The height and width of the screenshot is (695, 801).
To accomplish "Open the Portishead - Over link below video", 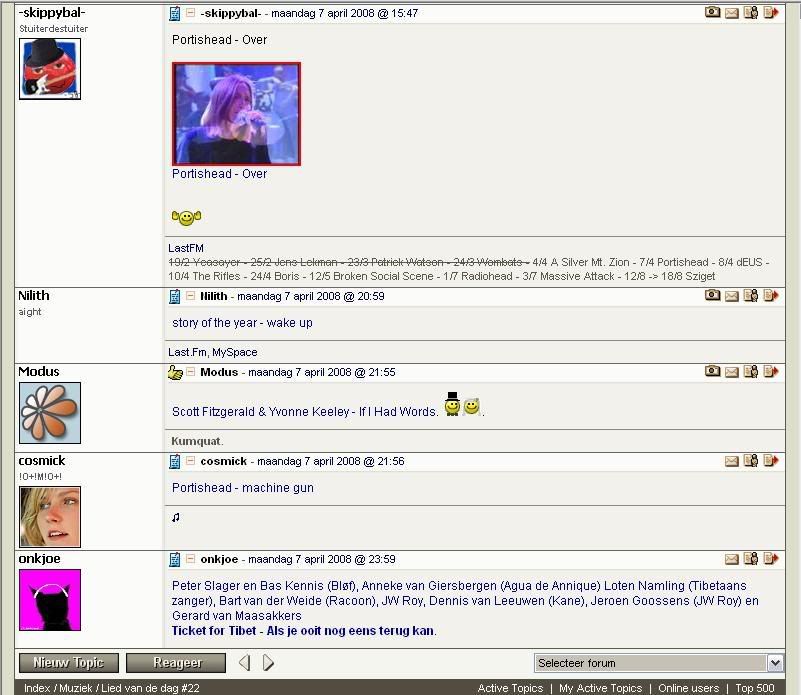I will coord(219,174).
